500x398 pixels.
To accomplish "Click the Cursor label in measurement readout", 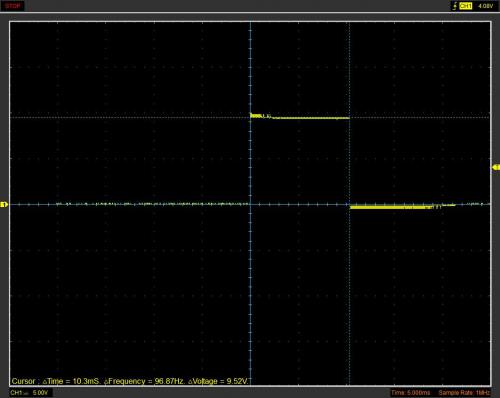I will point(23,381).
